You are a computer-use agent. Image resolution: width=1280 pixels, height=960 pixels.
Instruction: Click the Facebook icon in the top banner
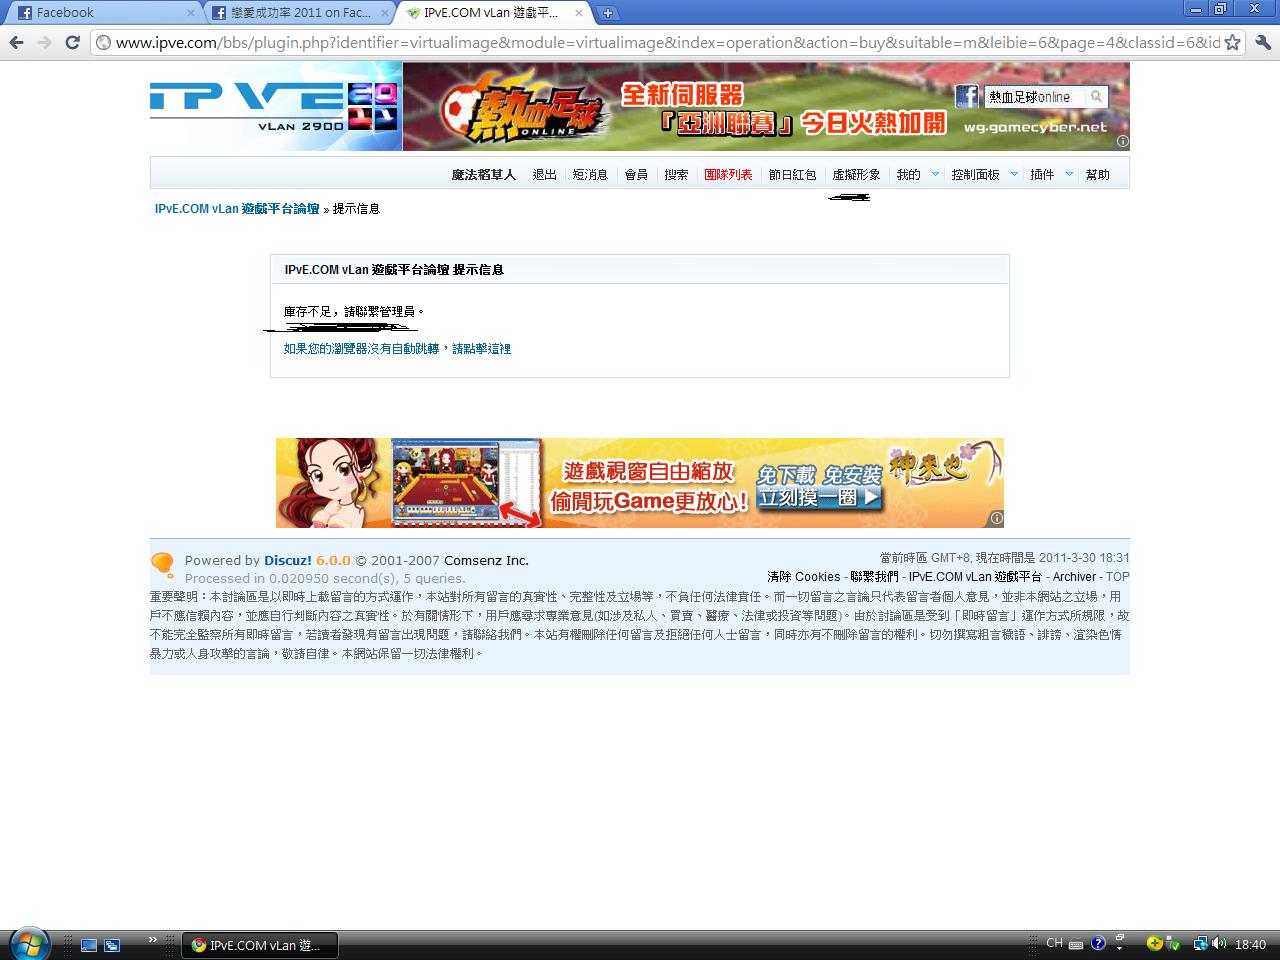click(966, 96)
